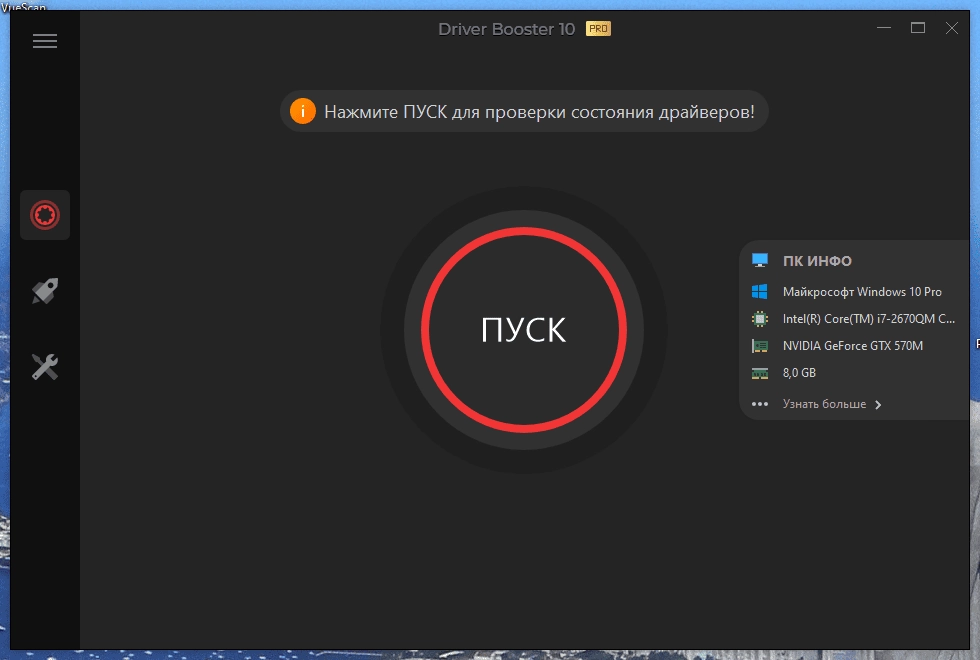The image size is (980, 660).
Task: Expand the chevron next to Узнать больше
Action: pos(878,404)
